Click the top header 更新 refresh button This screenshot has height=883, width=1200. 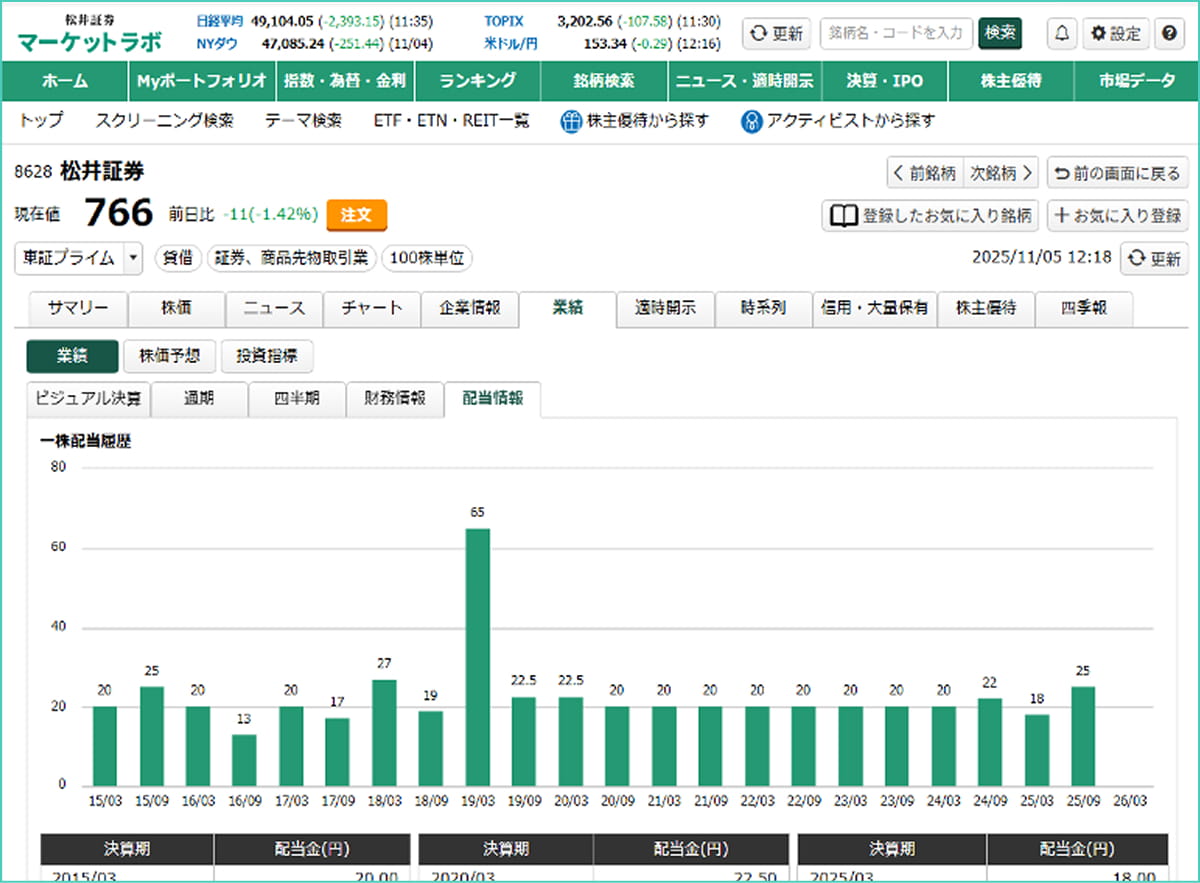(776, 33)
